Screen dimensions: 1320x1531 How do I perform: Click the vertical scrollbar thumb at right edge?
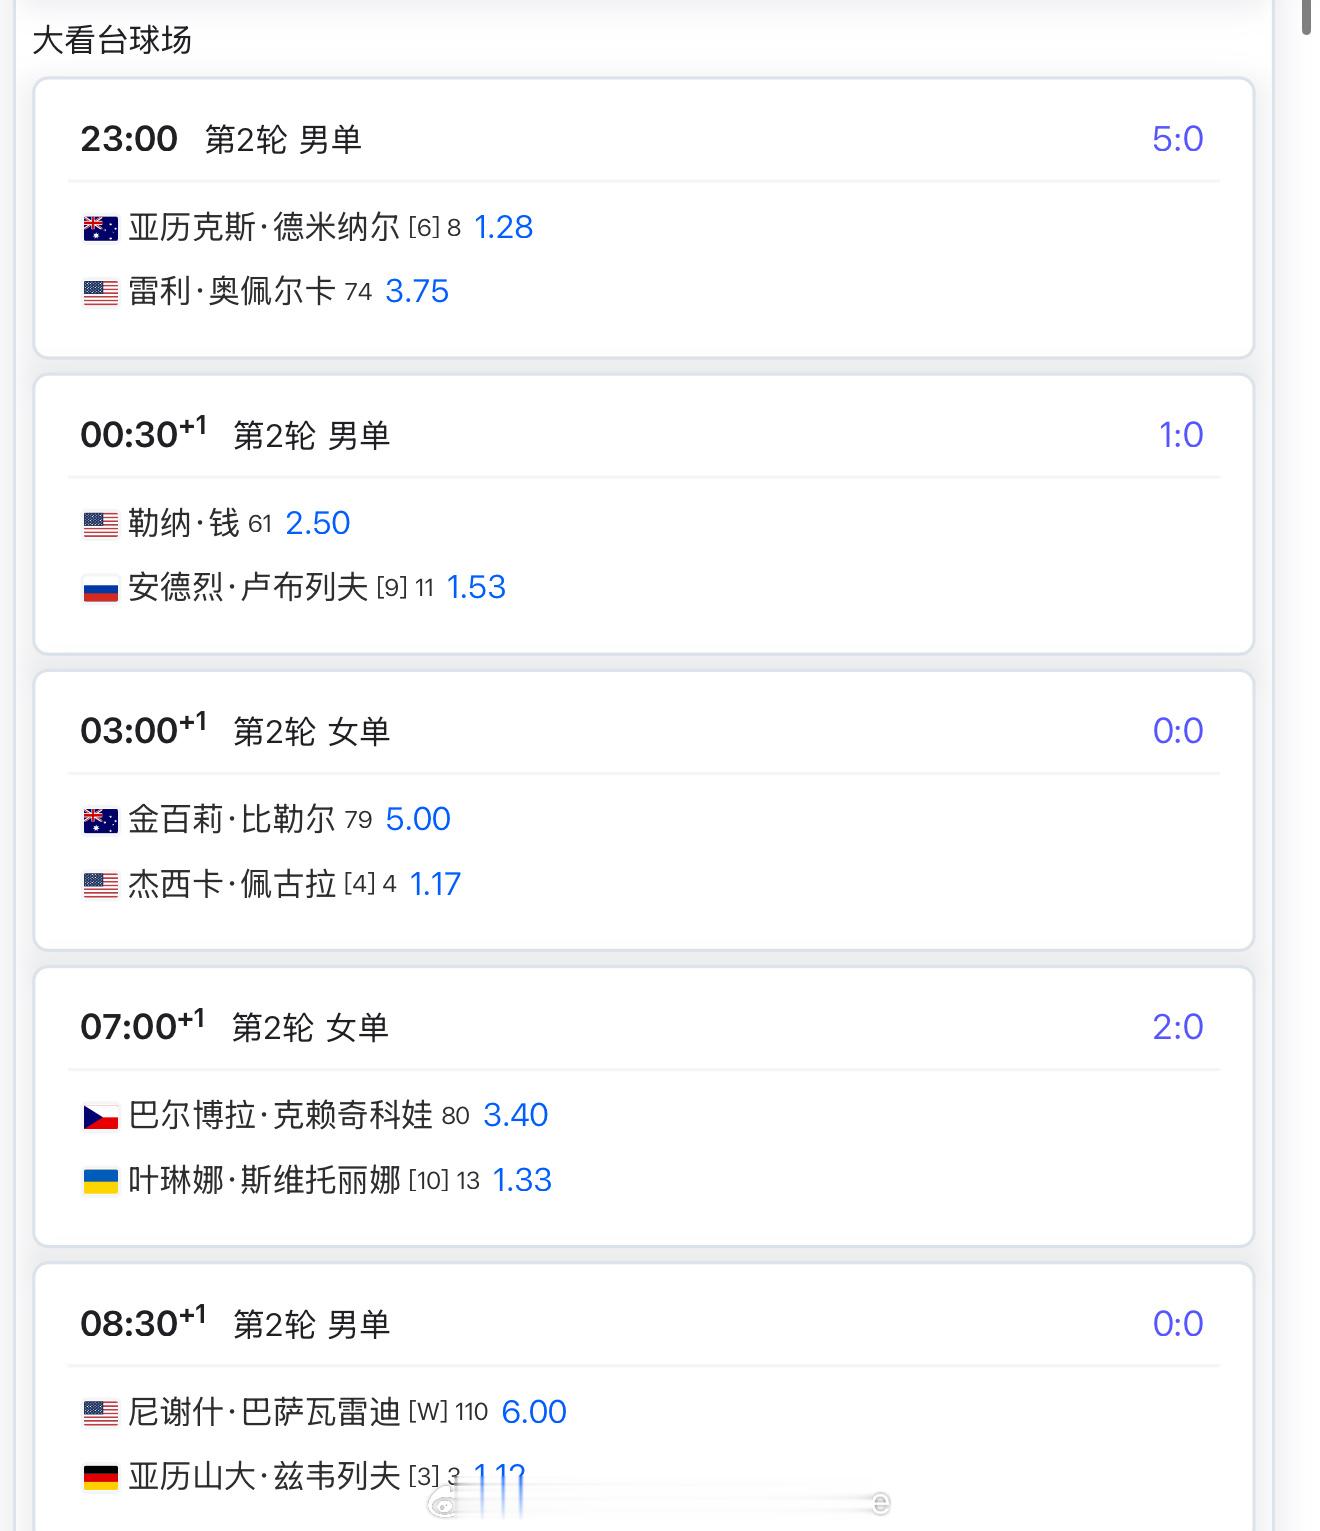coord(1306,18)
